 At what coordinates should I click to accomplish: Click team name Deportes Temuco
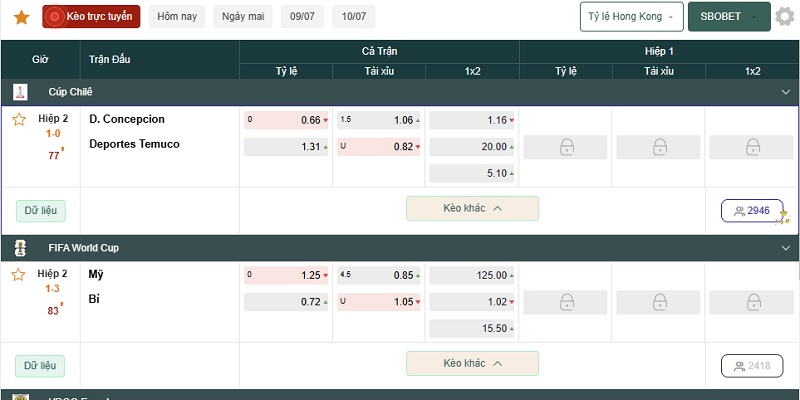(x=135, y=144)
